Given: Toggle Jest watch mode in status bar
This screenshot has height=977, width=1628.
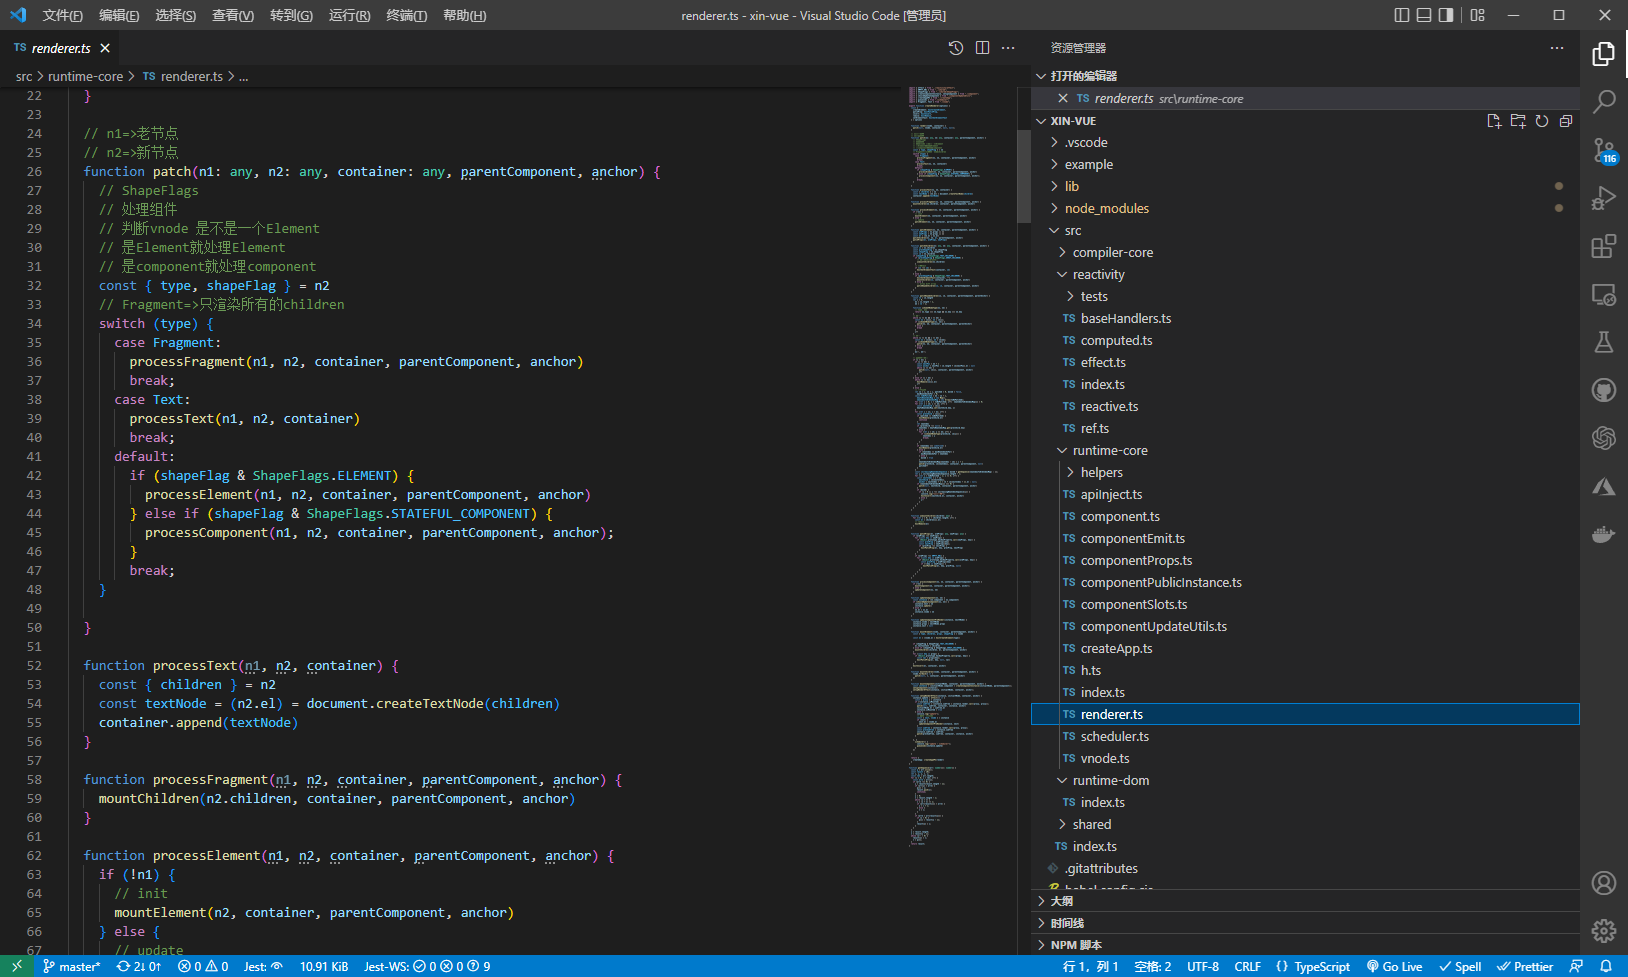Looking at the screenshot, I should 264,966.
